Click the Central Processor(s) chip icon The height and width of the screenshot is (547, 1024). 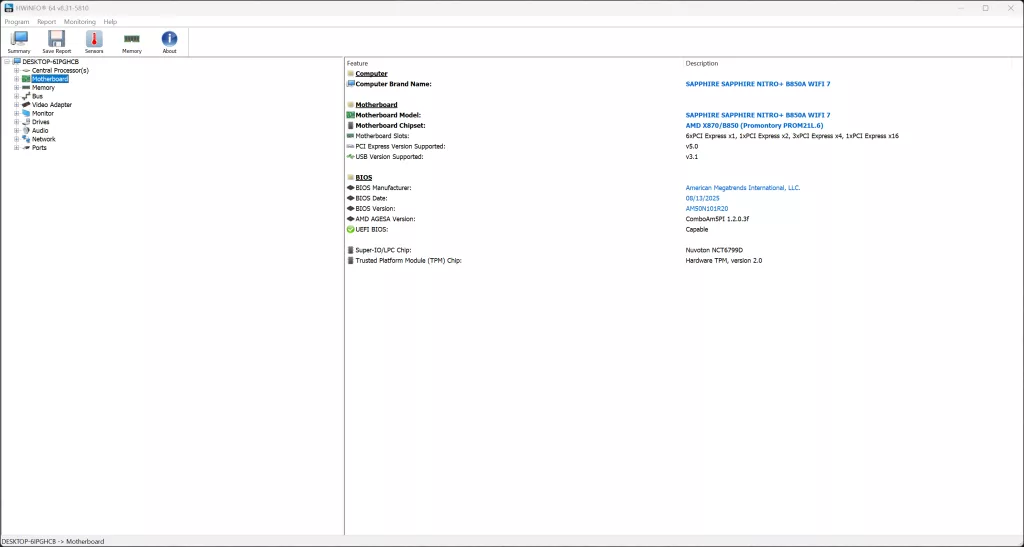(x=26, y=70)
